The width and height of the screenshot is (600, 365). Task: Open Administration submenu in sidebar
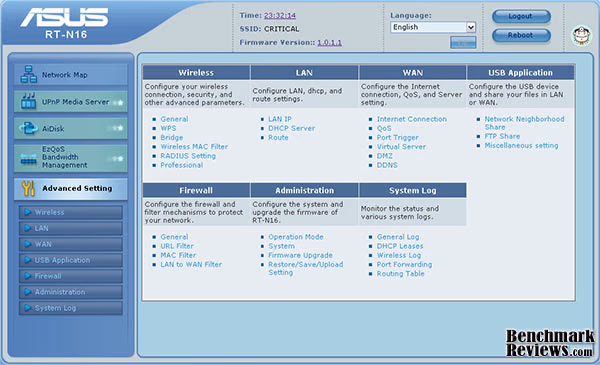pos(71,292)
